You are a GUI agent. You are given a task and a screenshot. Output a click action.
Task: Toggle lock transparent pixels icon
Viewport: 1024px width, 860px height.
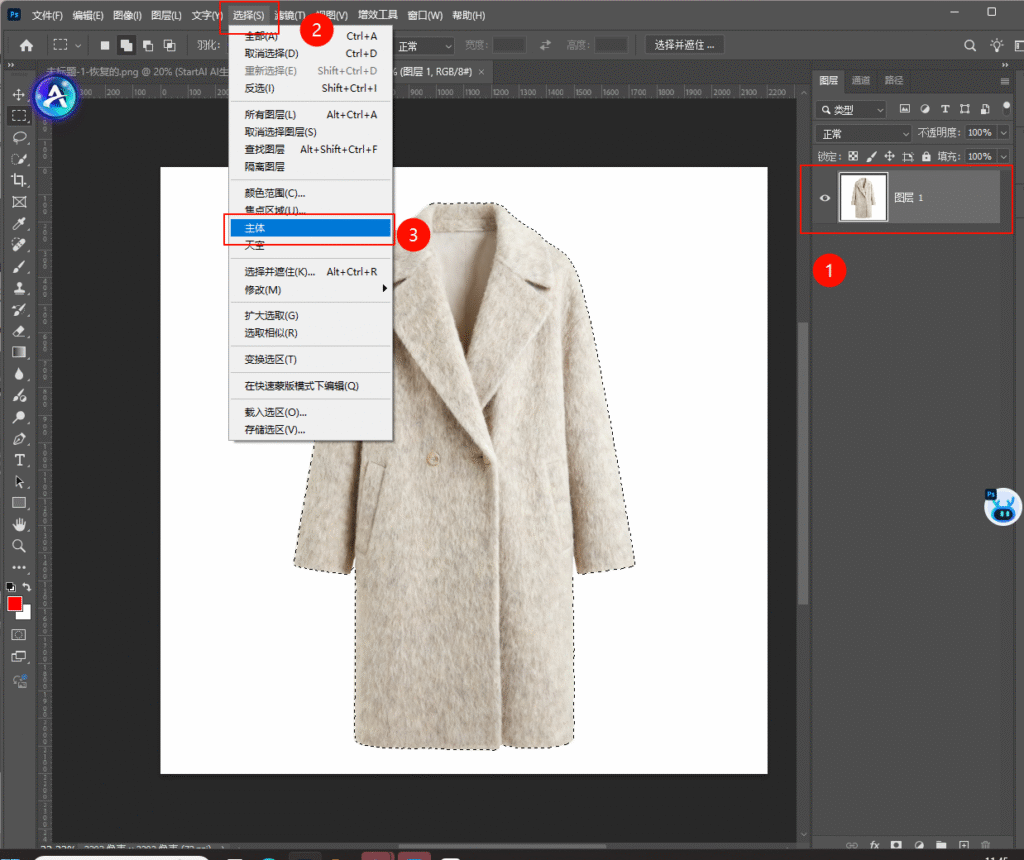coord(853,157)
